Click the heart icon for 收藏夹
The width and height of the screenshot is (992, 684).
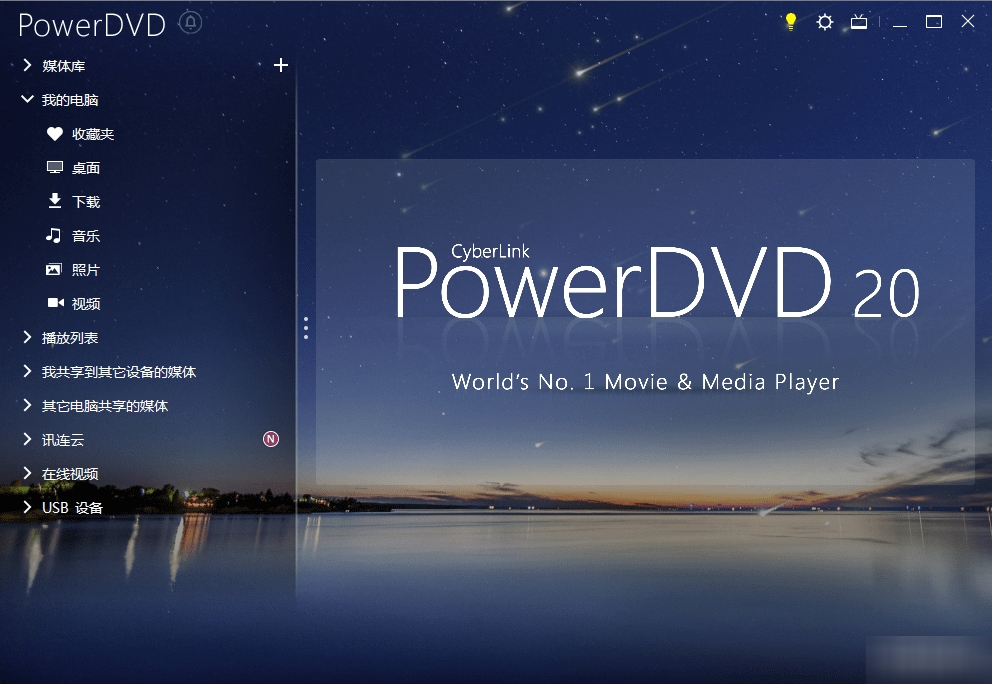point(55,133)
